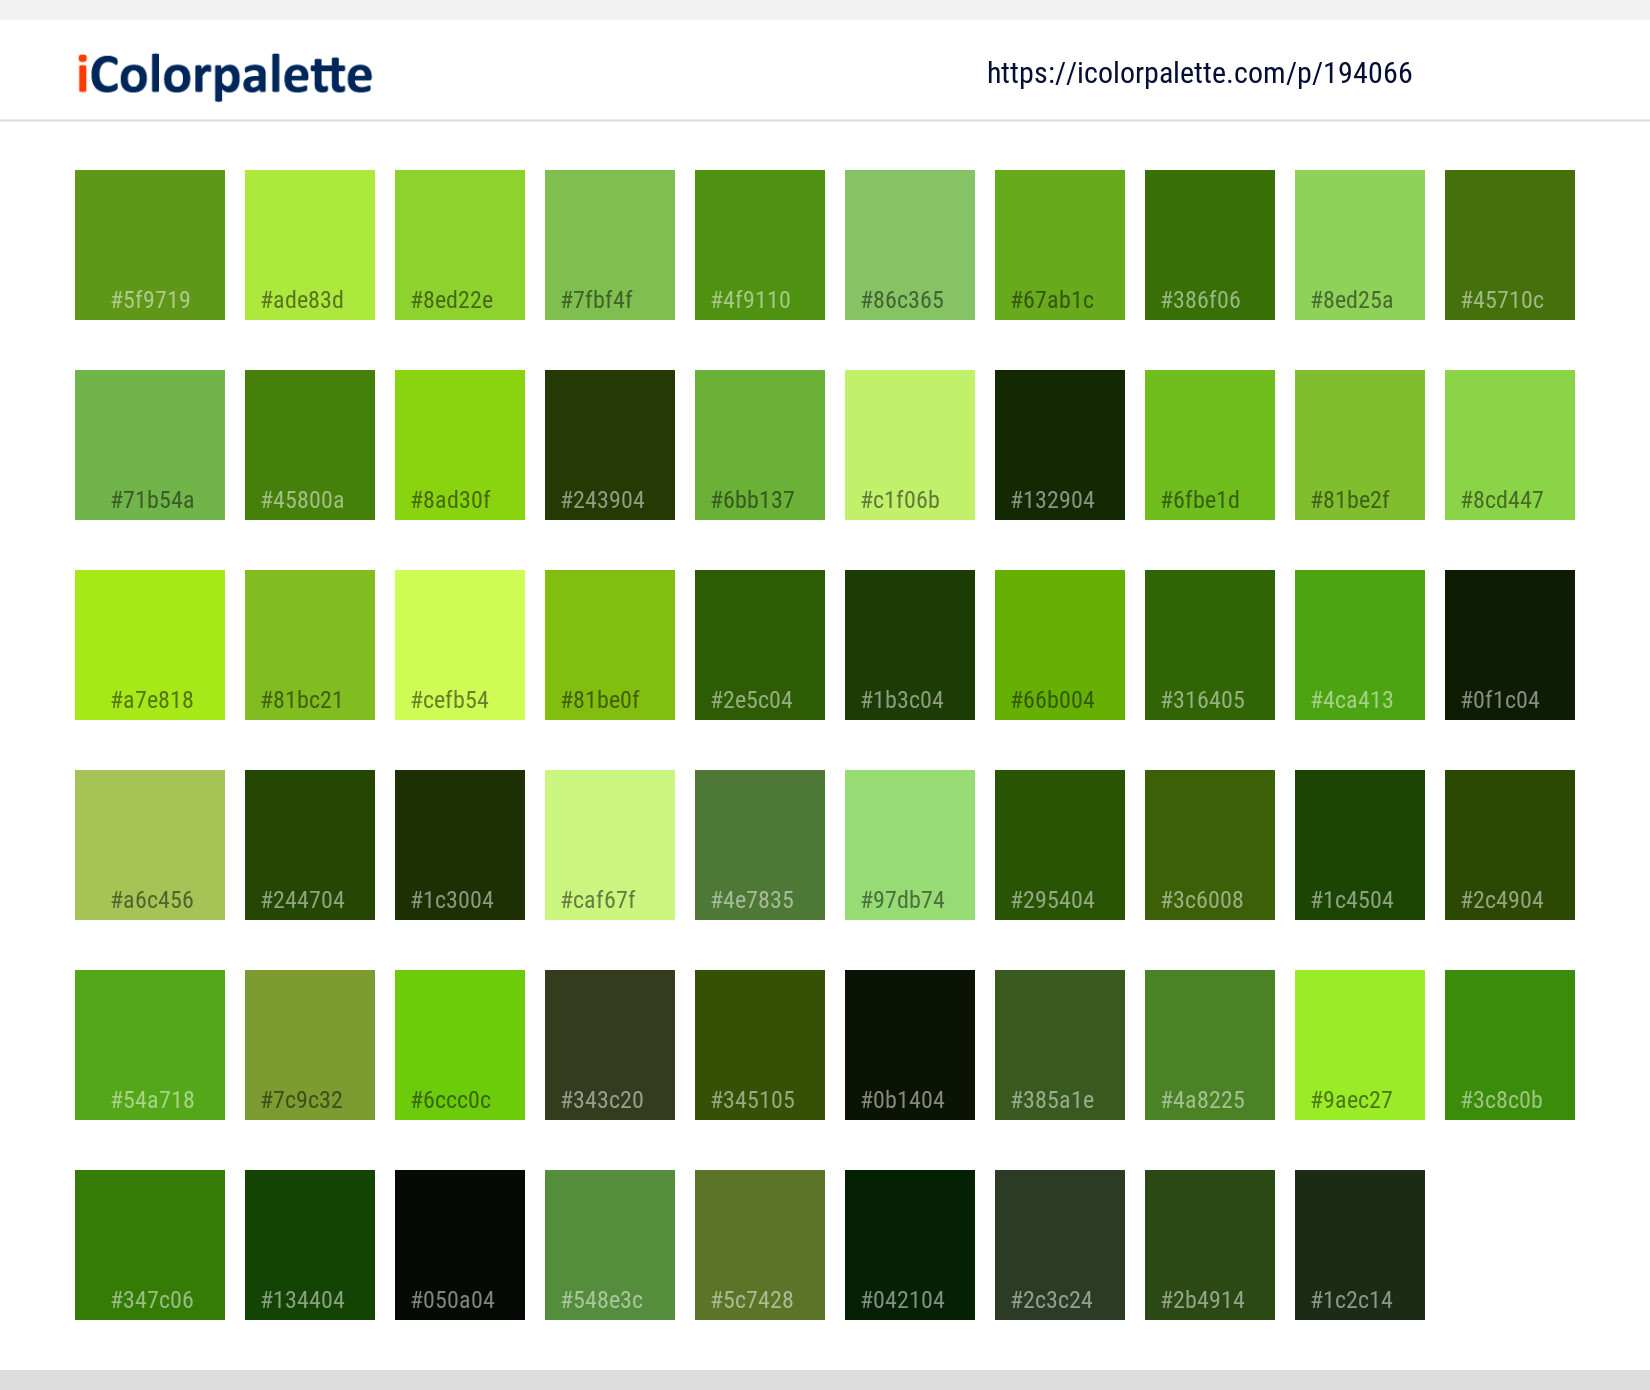Select the #5f9719 color swatch

pos(150,245)
